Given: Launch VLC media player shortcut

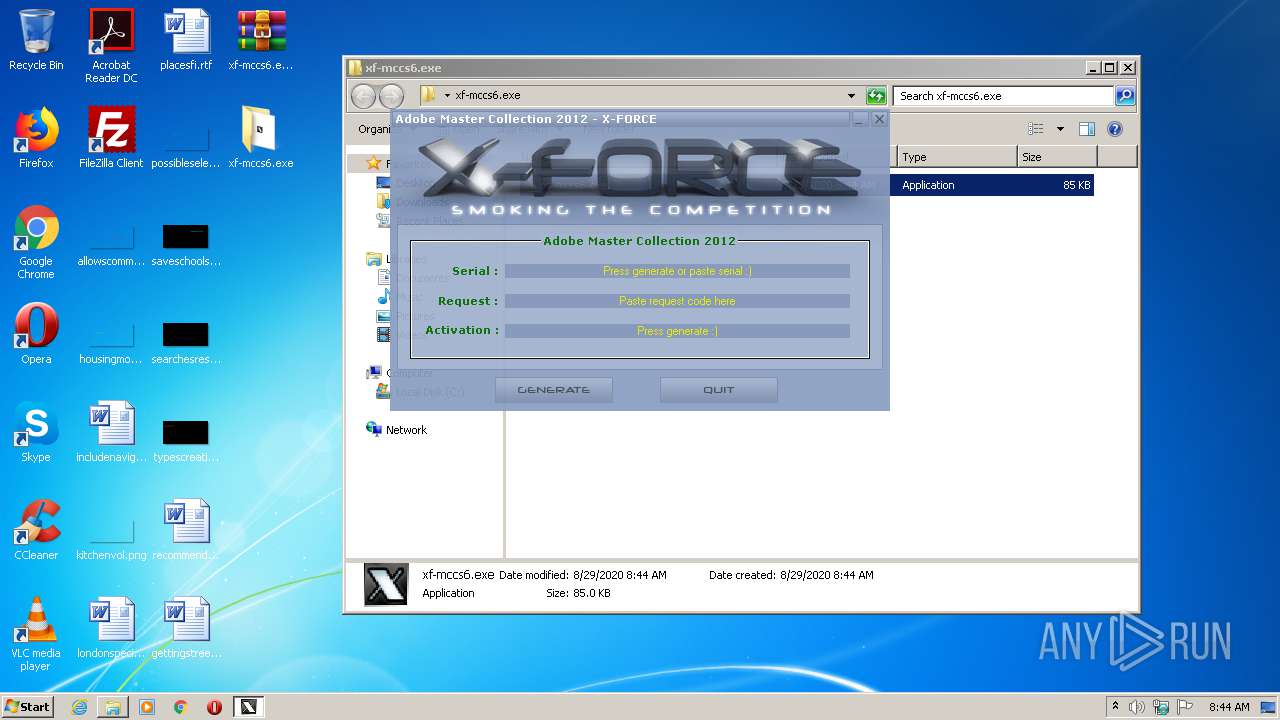Looking at the screenshot, I should click(x=36, y=634).
